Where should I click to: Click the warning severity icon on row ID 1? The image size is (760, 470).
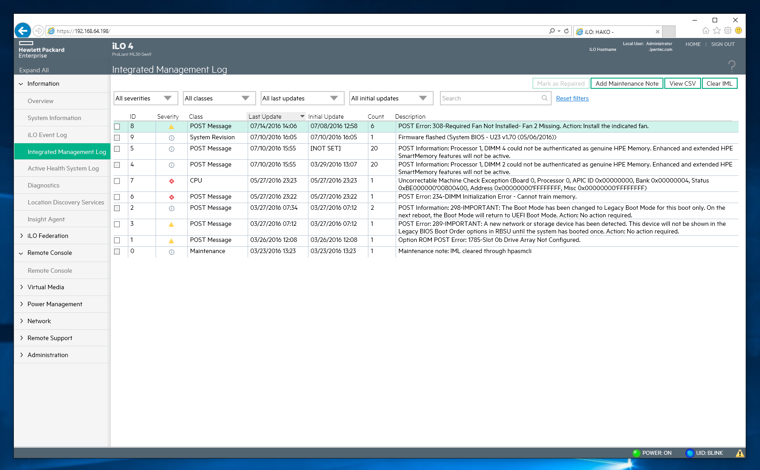point(171,240)
